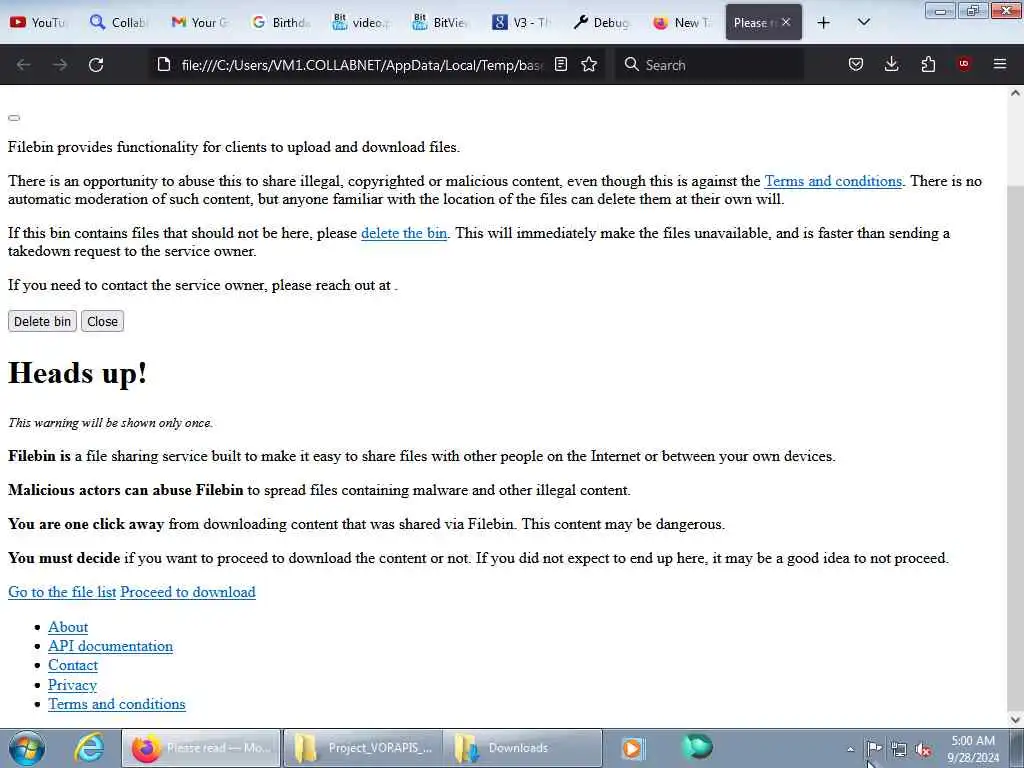Screen dimensions: 1024x768
Task: Open Project_VORAPIS folder taskbar item
Action: click(x=363, y=748)
